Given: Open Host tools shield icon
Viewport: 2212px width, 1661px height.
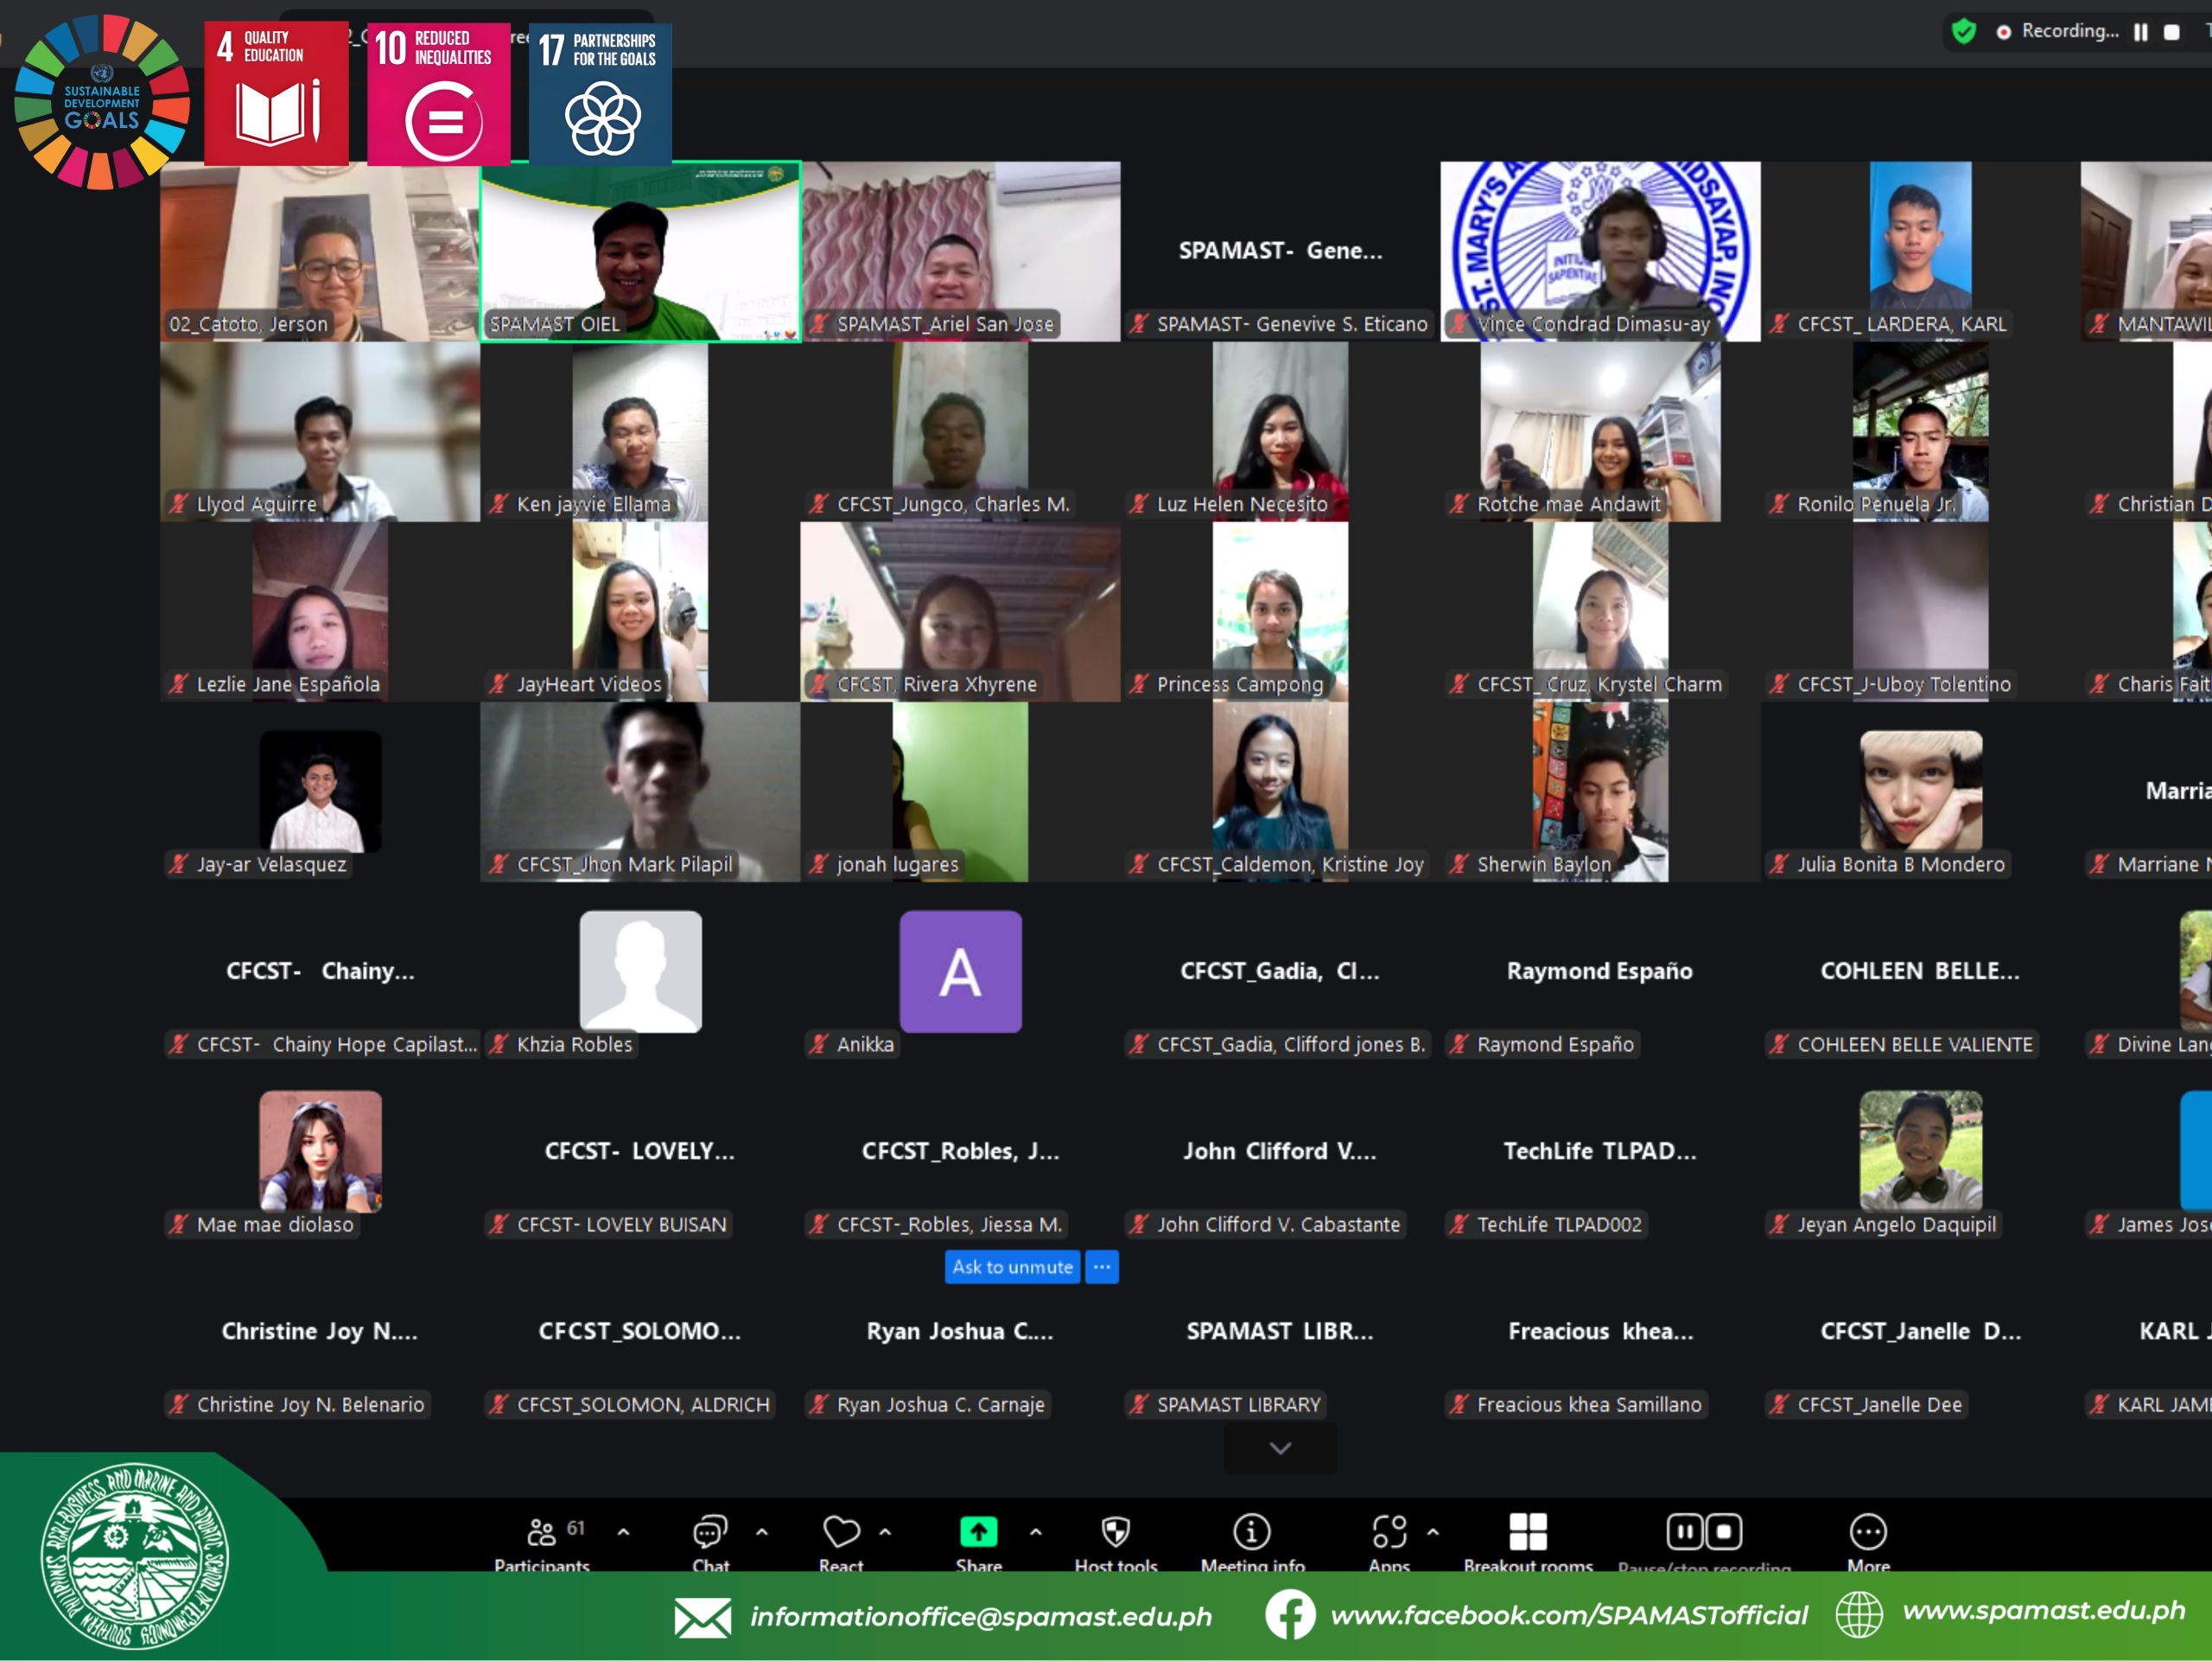Looking at the screenshot, I should click(x=1116, y=1532).
